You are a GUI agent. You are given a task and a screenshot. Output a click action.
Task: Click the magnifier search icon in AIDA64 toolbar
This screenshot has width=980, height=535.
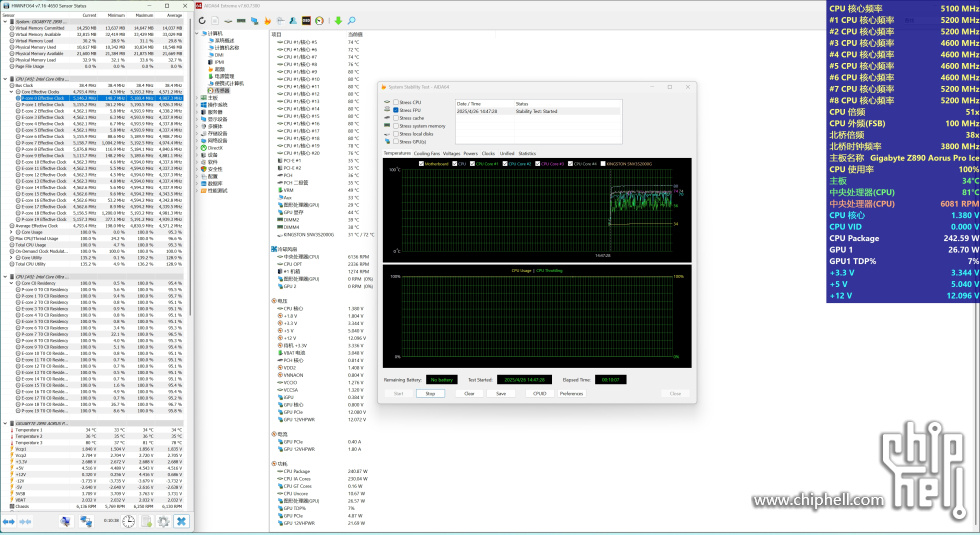click(351, 21)
